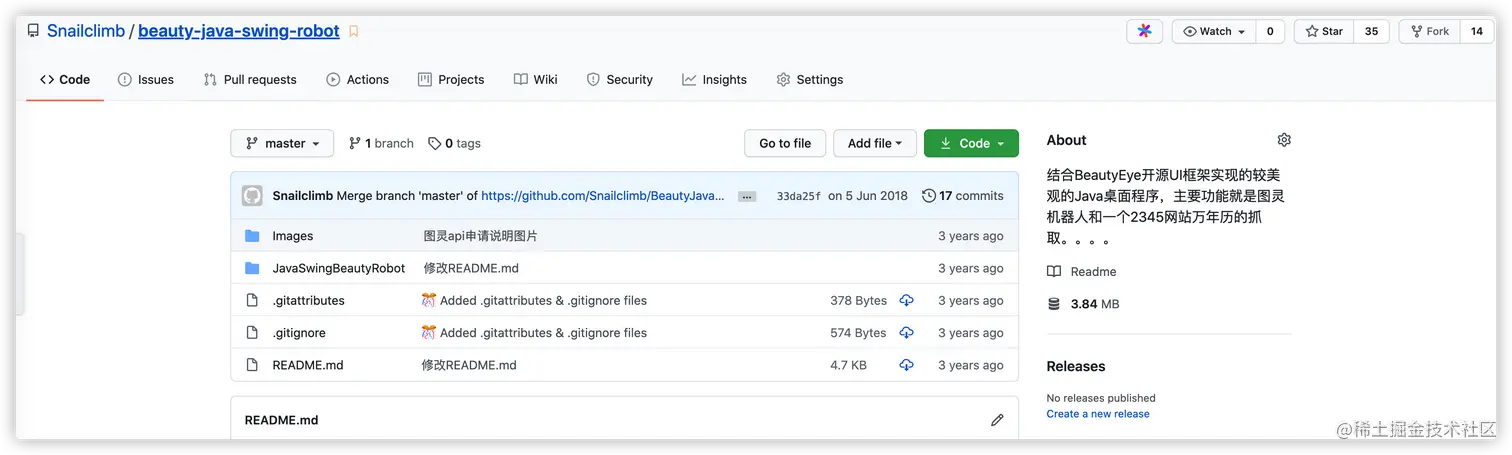Star the repository
Viewport: 1512px width, 455px height.
[x=1324, y=31]
